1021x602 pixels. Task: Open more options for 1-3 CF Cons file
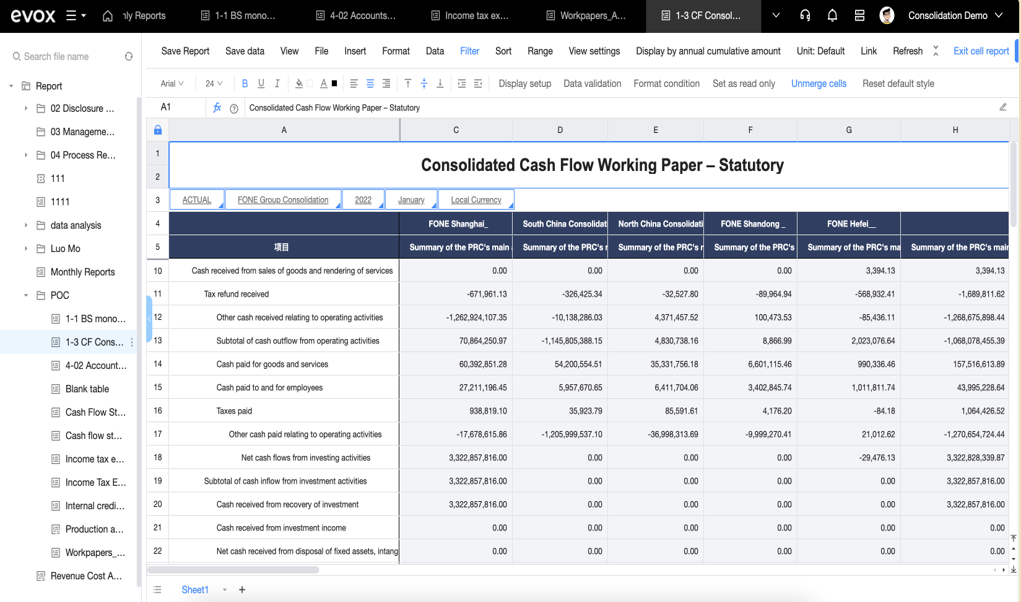132,342
